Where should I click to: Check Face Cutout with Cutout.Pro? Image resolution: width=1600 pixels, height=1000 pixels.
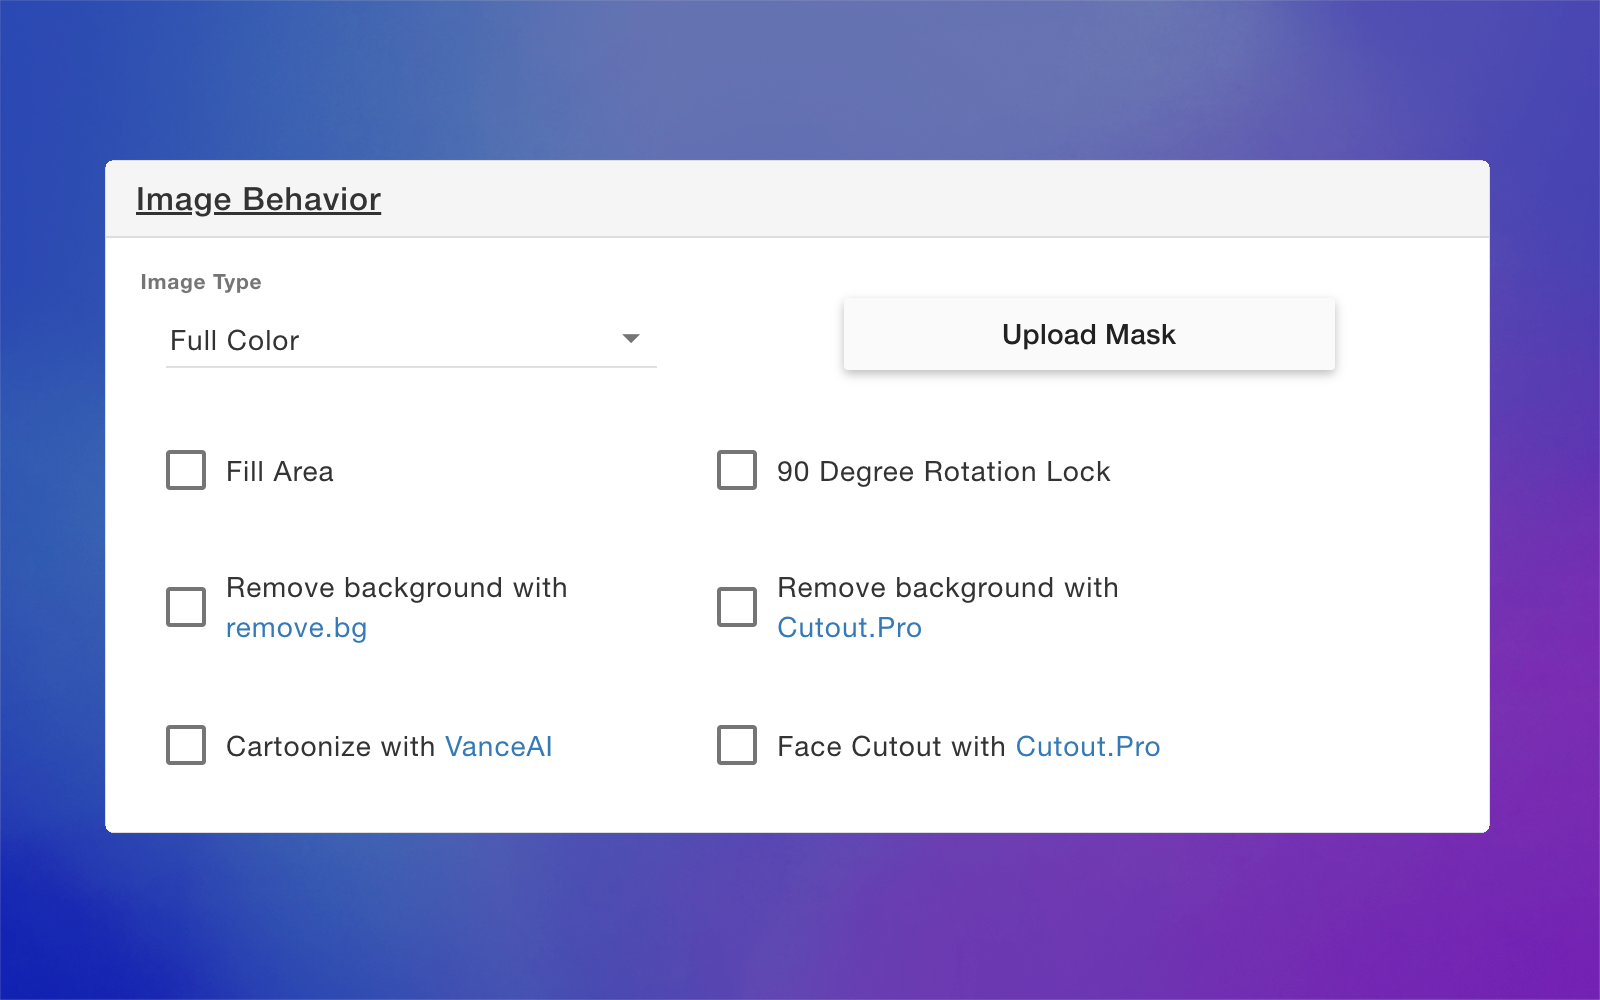click(737, 745)
